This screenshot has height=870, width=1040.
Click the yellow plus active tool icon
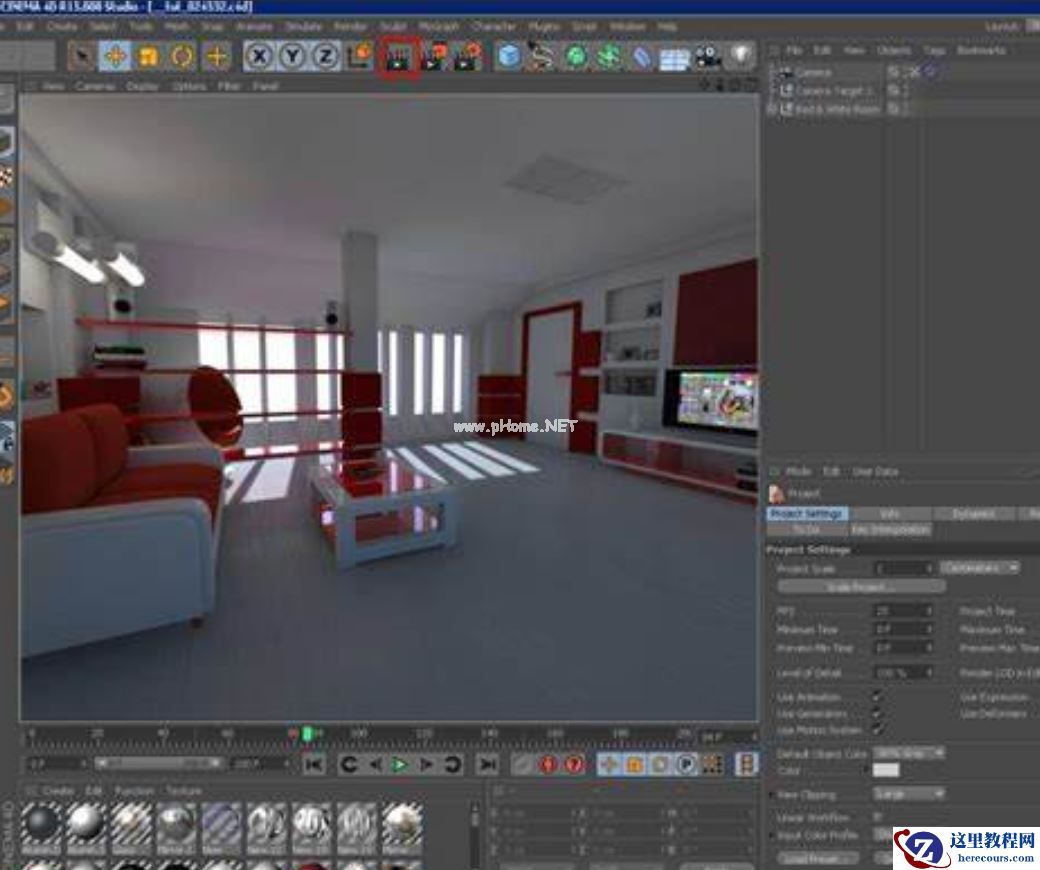pyautogui.click(x=216, y=57)
